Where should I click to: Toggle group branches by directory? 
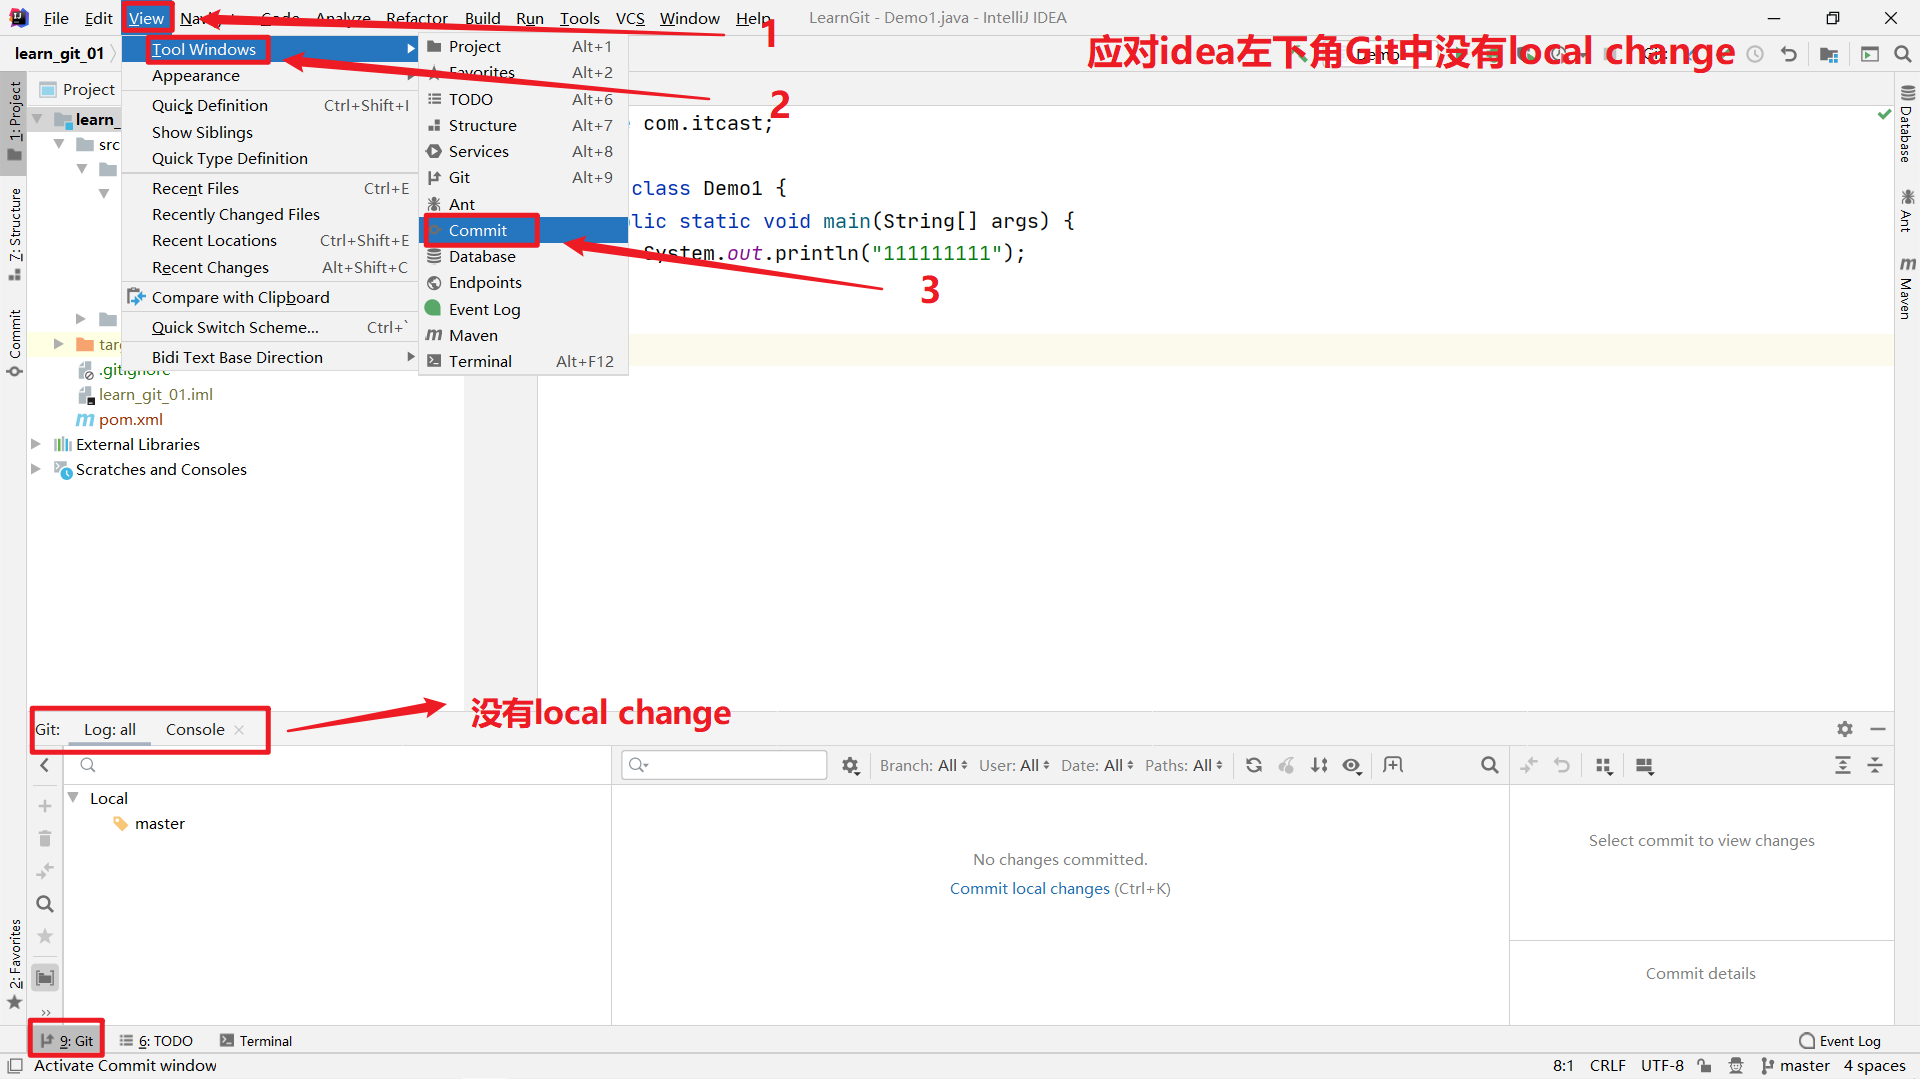coord(45,977)
